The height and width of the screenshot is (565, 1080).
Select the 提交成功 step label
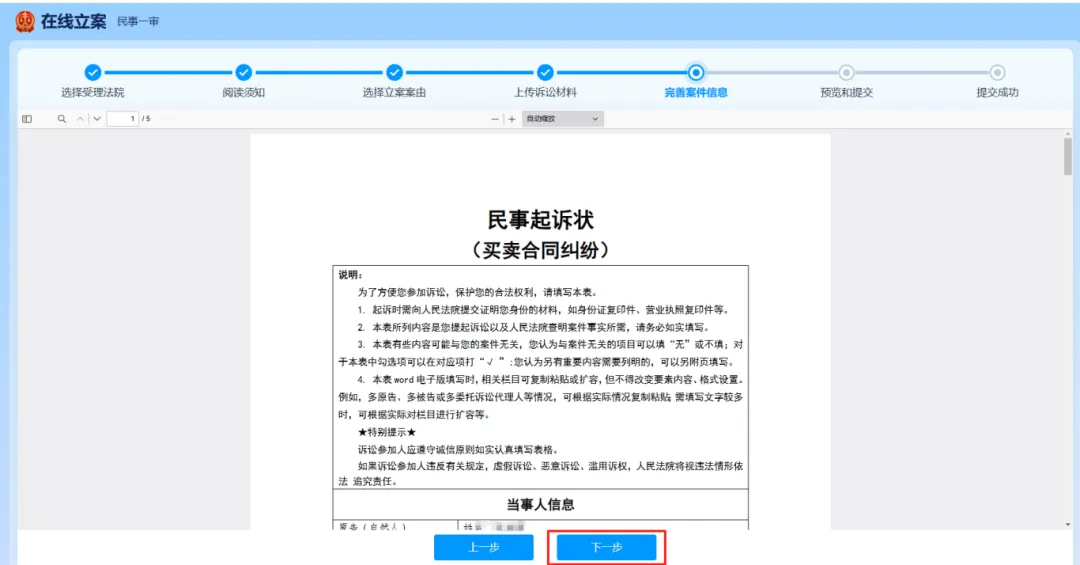997,92
